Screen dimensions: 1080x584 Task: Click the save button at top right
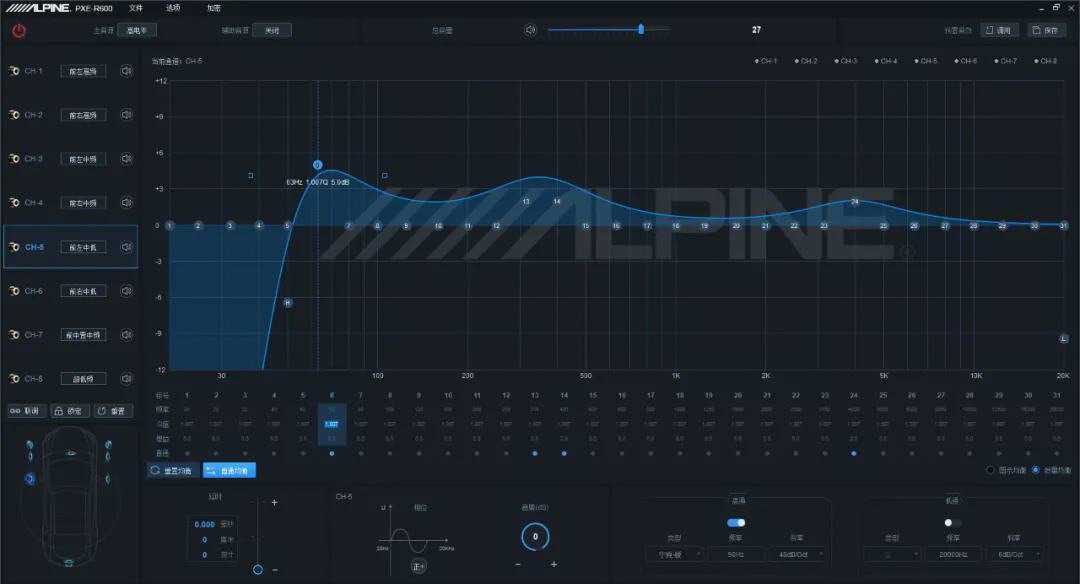pyautogui.click(x=1046, y=30)
